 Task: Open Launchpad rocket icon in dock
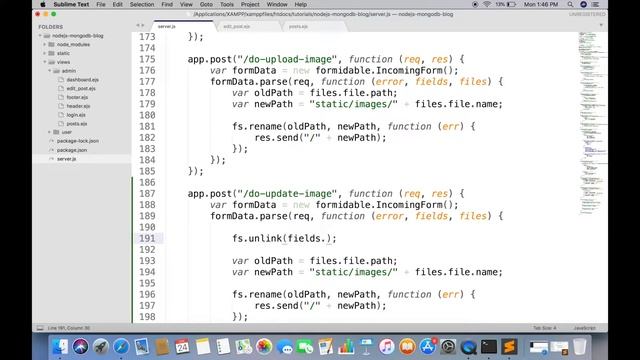click(x=101, y=347)
